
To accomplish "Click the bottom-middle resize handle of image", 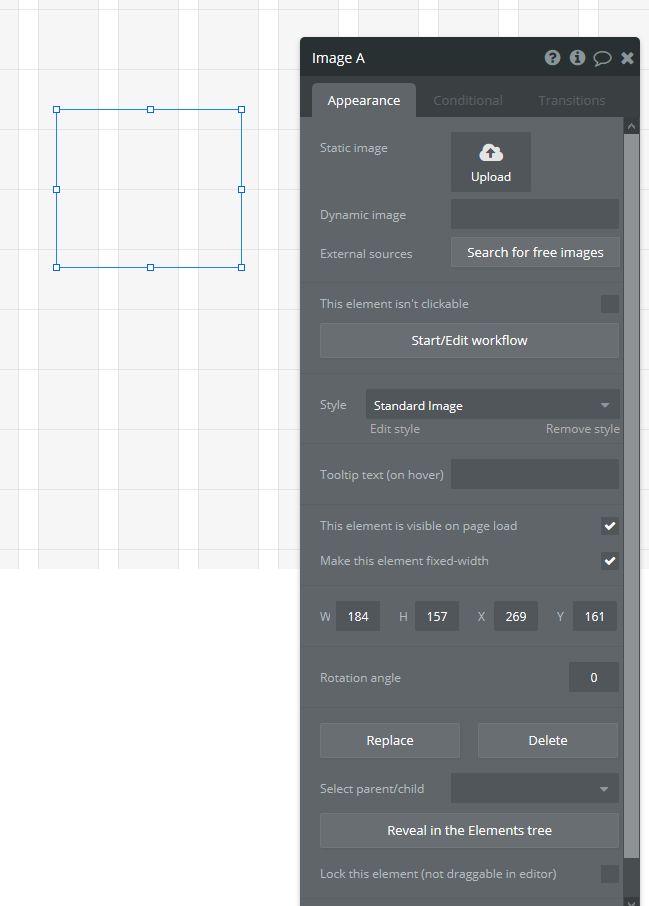I will pos(150,268).
